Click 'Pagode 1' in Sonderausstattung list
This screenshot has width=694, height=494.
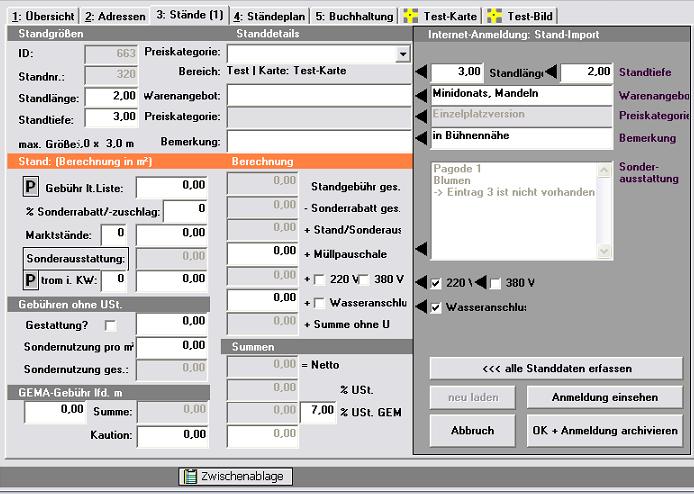click(x=457, y=169)
